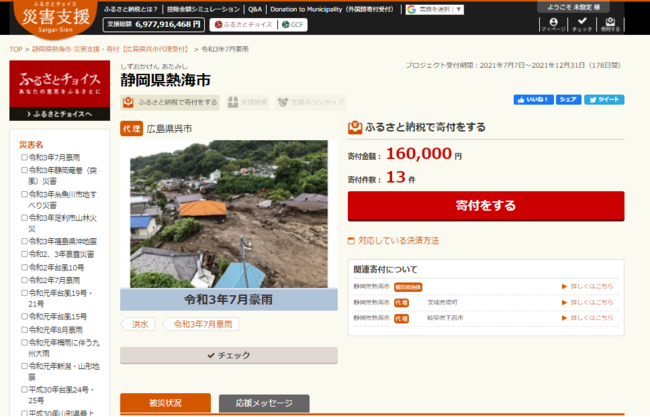
Task: Select the 被災状況 tab
Action: [165, 404]
